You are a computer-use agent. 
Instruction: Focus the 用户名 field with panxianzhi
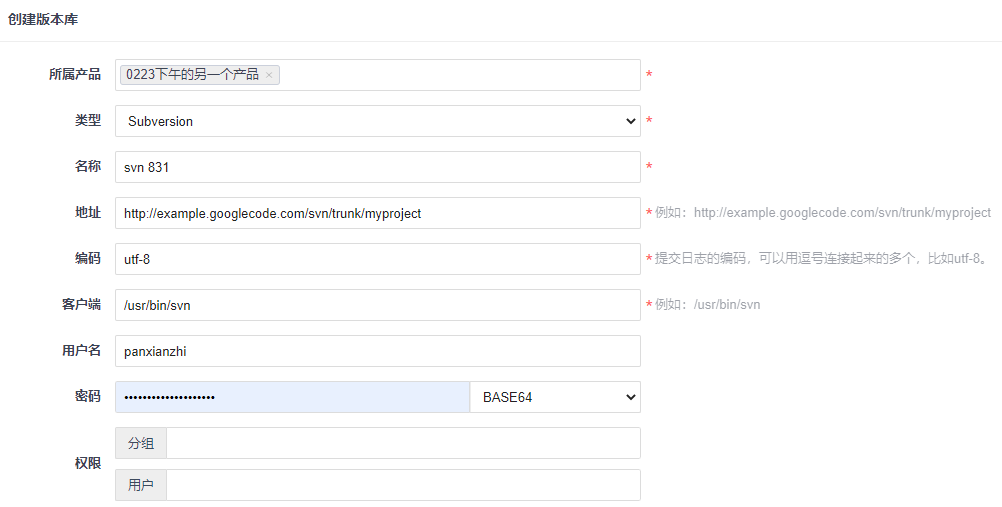click(x=377, y=351)
